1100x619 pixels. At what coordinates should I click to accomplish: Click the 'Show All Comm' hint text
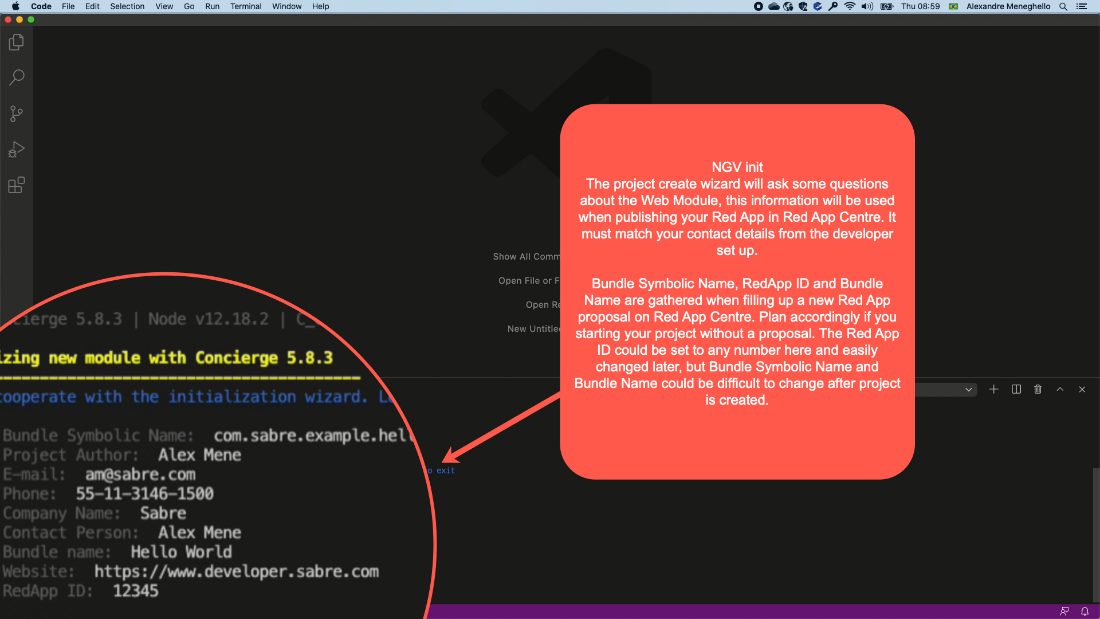pos(526,257)
